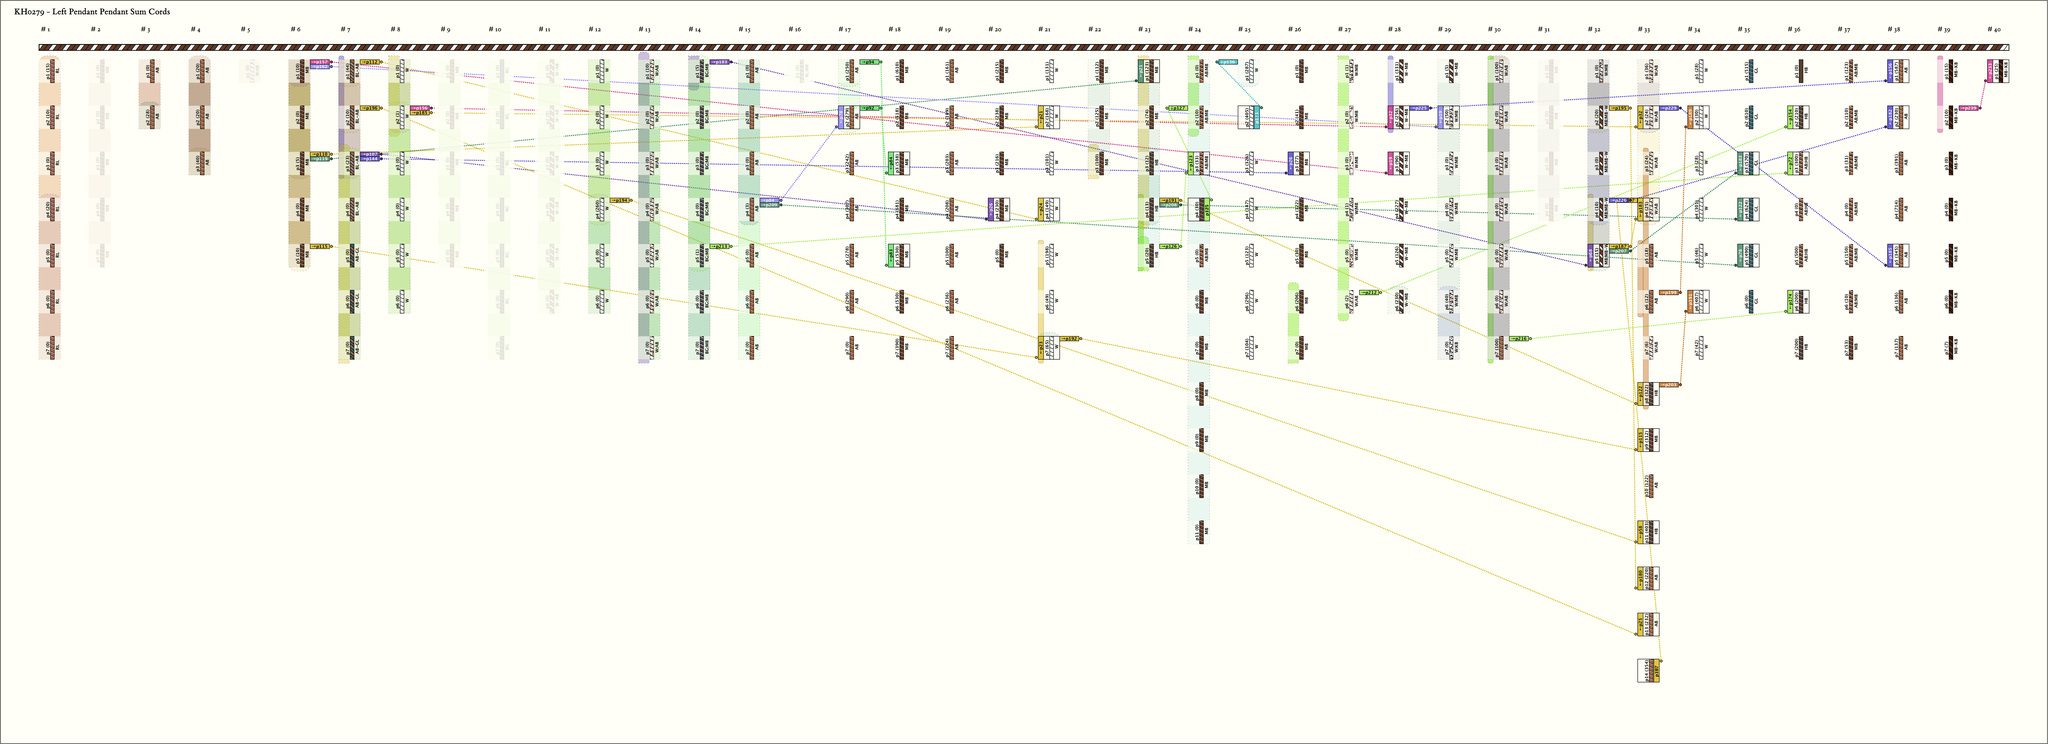Select the yellow =p154 sum label
The width and height of the screenshot is (2048, 744).
621,200
